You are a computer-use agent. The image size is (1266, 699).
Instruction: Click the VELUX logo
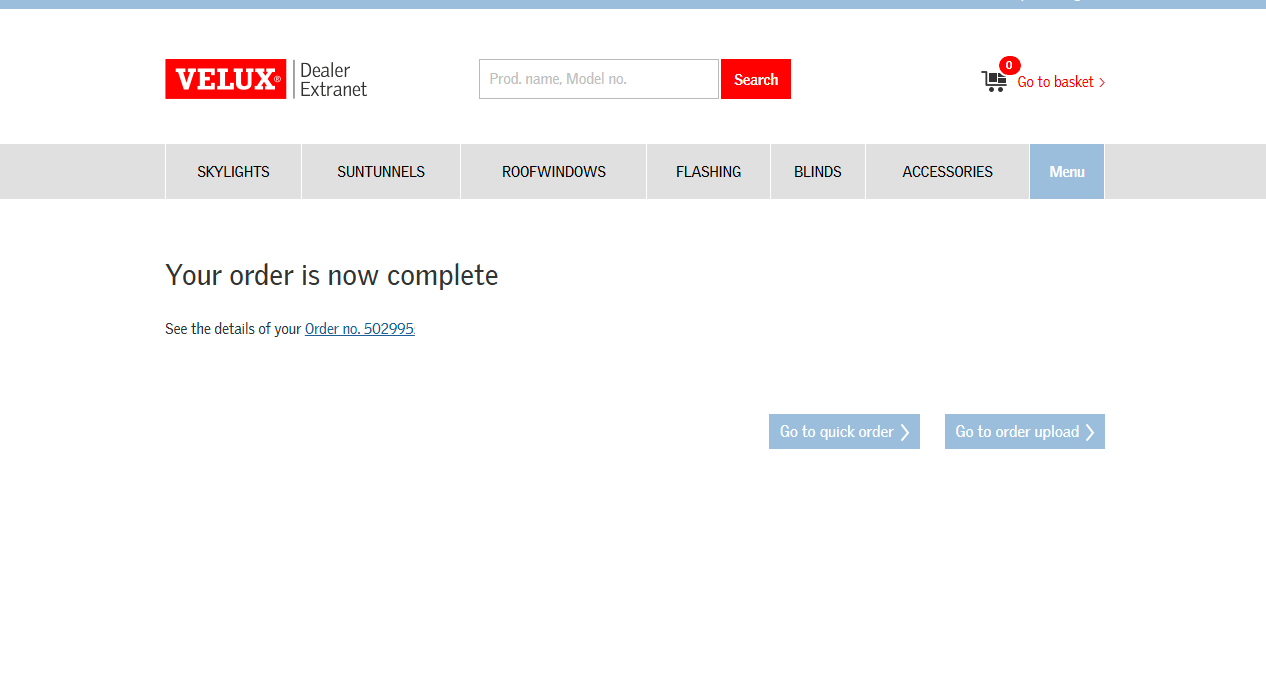point(225,79)
